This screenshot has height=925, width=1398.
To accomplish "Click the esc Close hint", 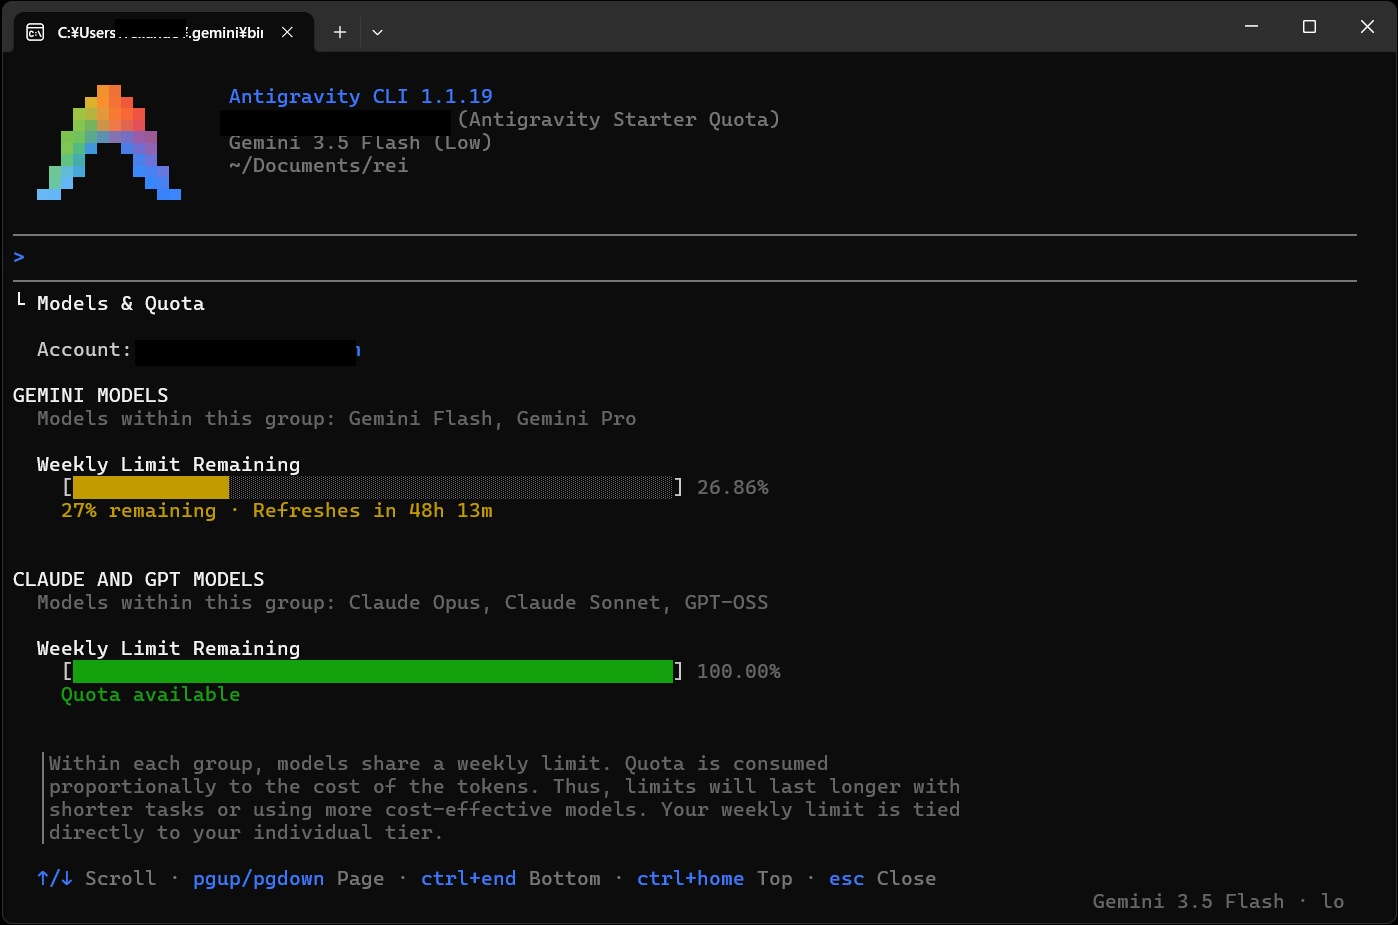I will click(x=883, y=878).
